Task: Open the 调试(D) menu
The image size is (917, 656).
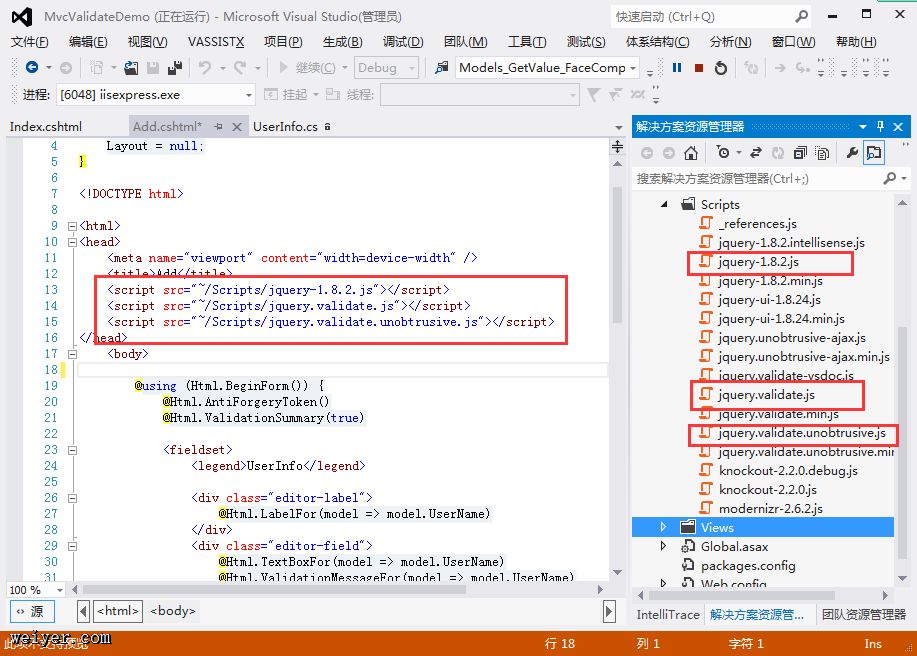Action: click(403, 41)
